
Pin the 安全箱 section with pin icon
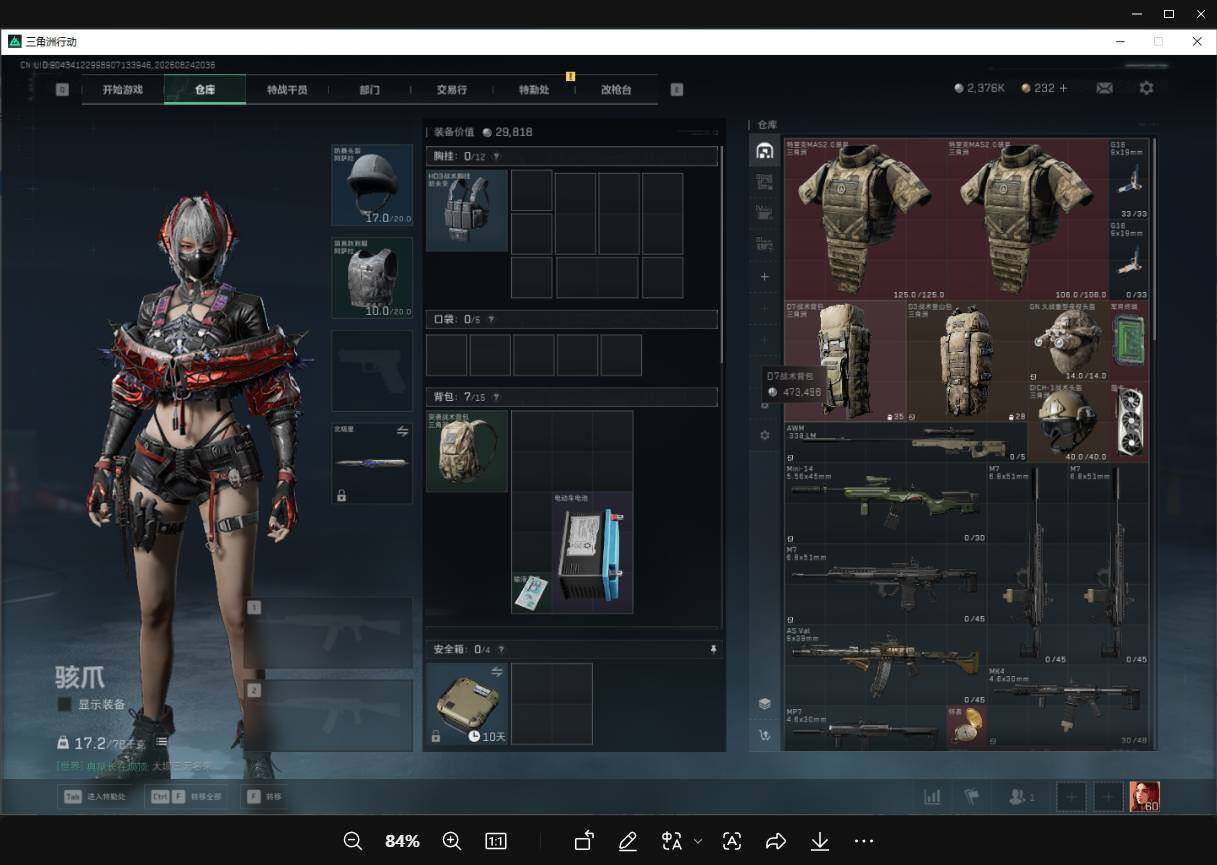click(x=713, y=649)
